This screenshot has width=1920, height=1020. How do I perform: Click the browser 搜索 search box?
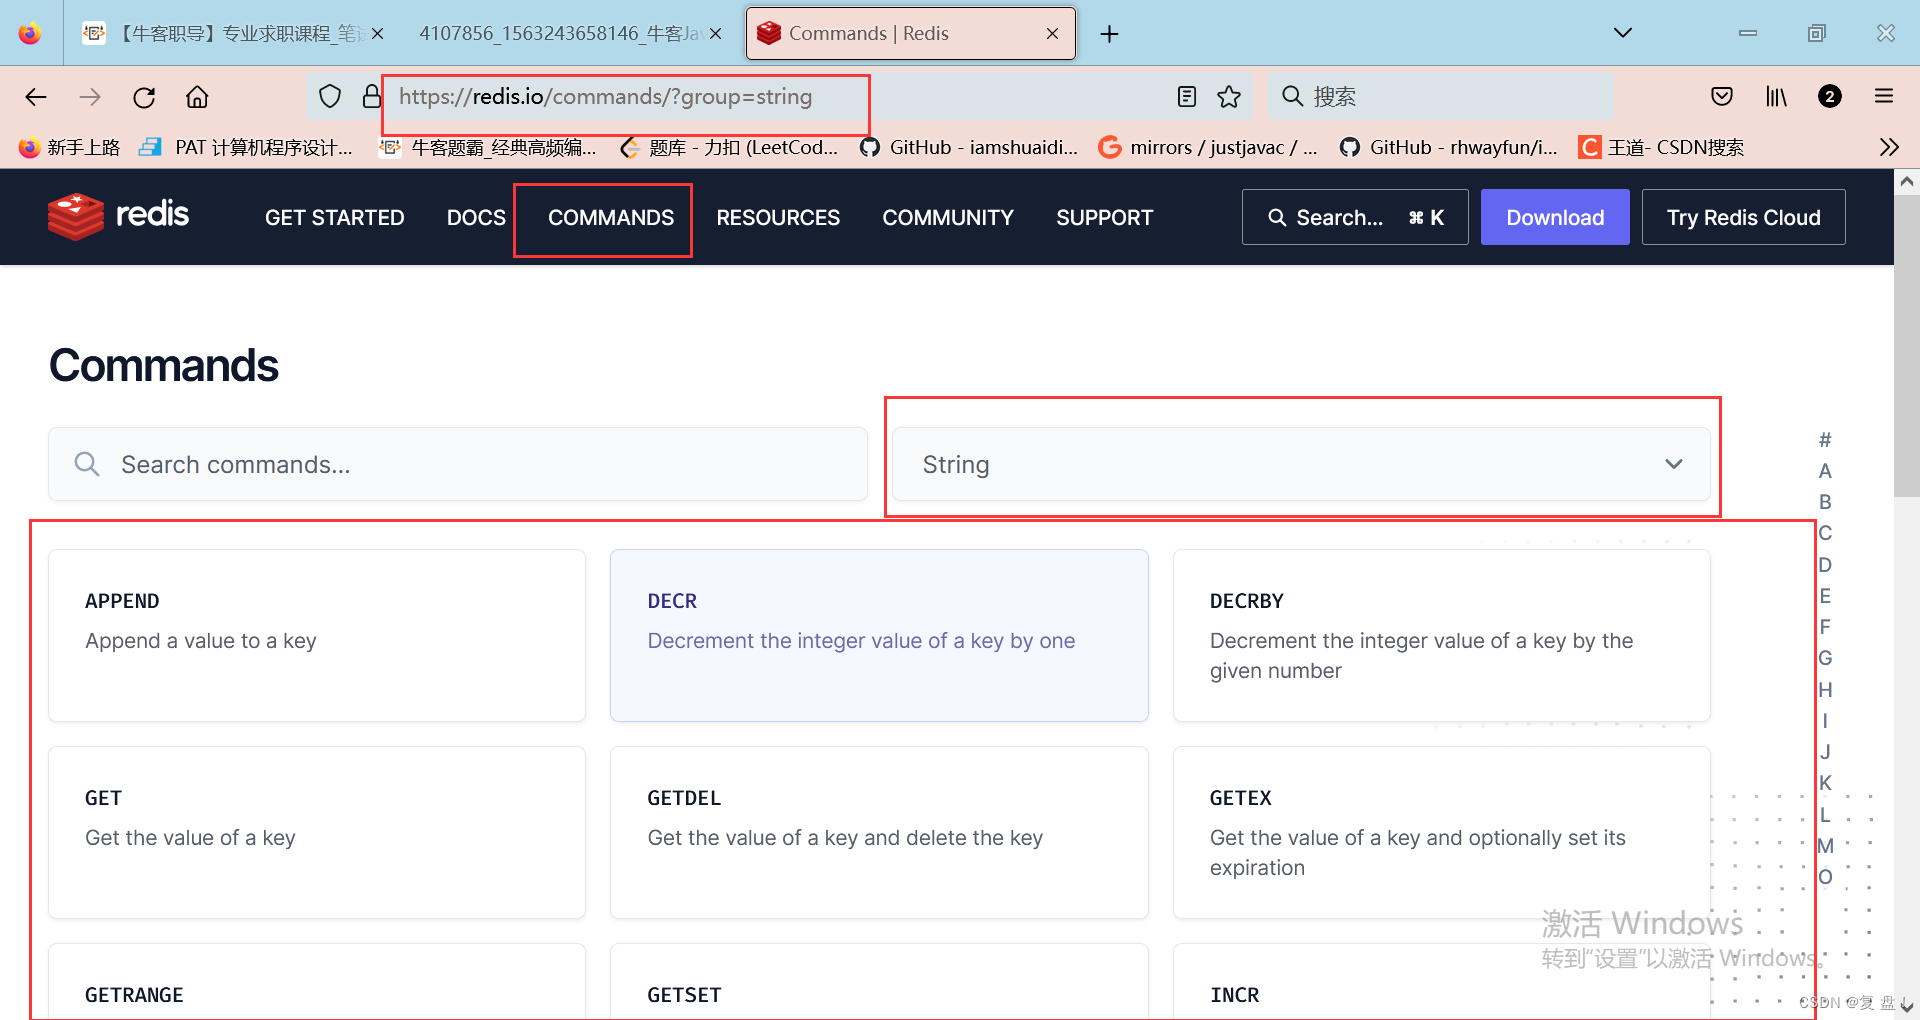pyautogui.click(x=1440, y=96)
